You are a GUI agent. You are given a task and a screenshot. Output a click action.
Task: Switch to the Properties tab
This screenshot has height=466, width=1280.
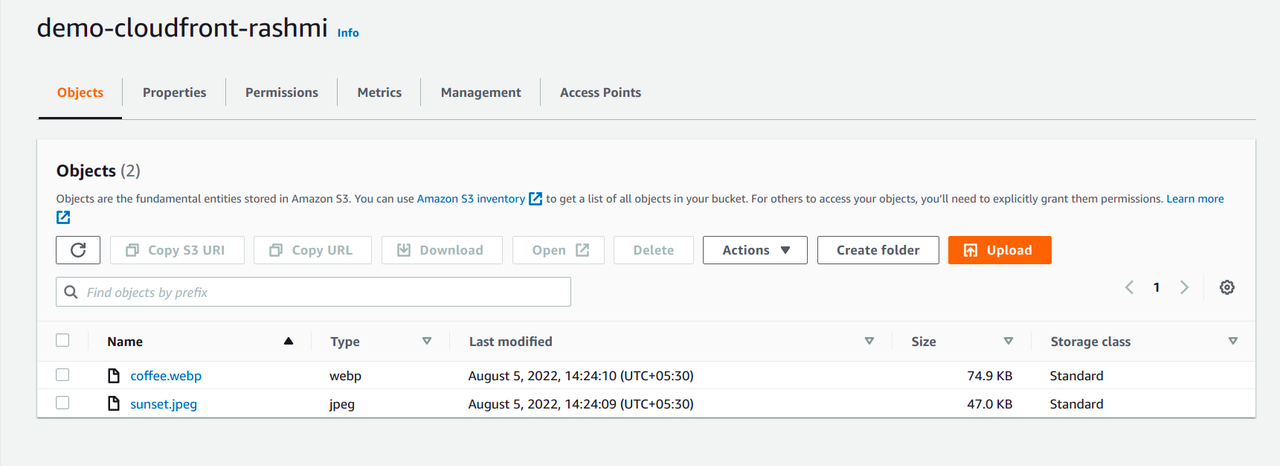[x=174, y=92]
